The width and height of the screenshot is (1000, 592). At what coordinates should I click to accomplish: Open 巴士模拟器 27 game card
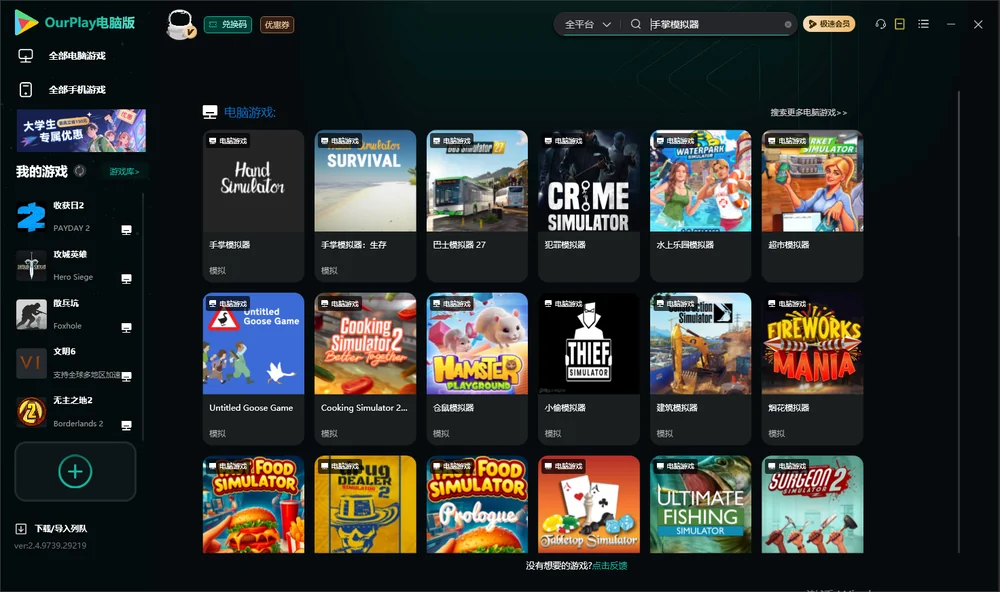(x=477, y=205)
